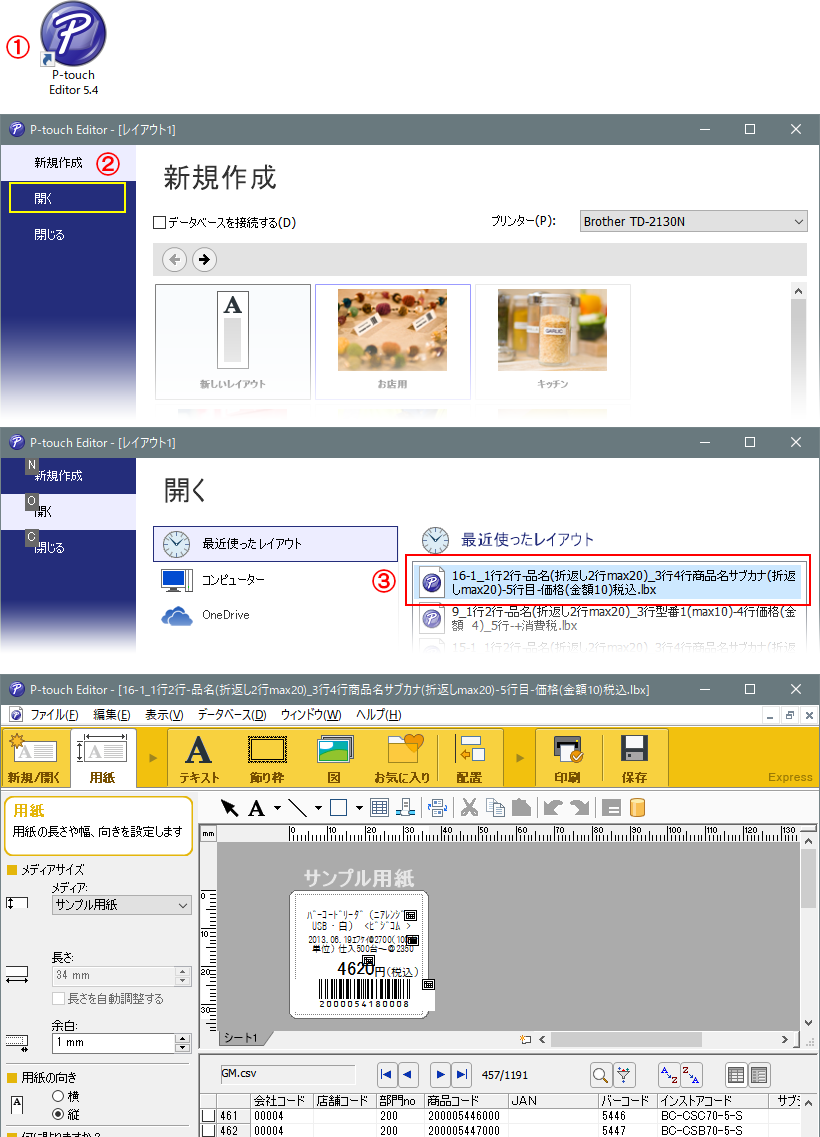Go to next database record
Screen dimensions: 820x1137
pyautogui.click(x=440, y=1075)
